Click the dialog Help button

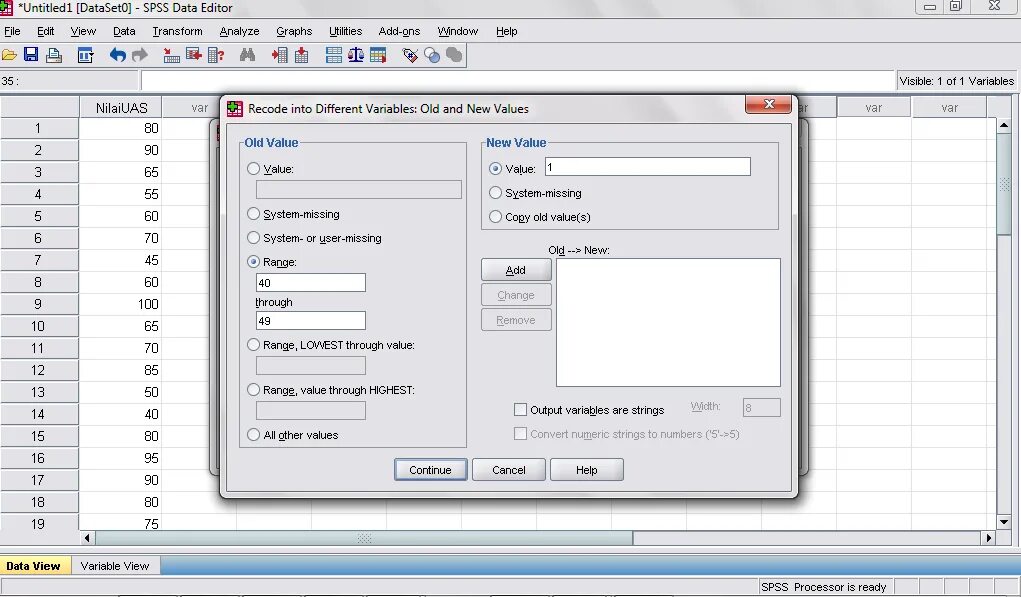[x=586, y=470]
